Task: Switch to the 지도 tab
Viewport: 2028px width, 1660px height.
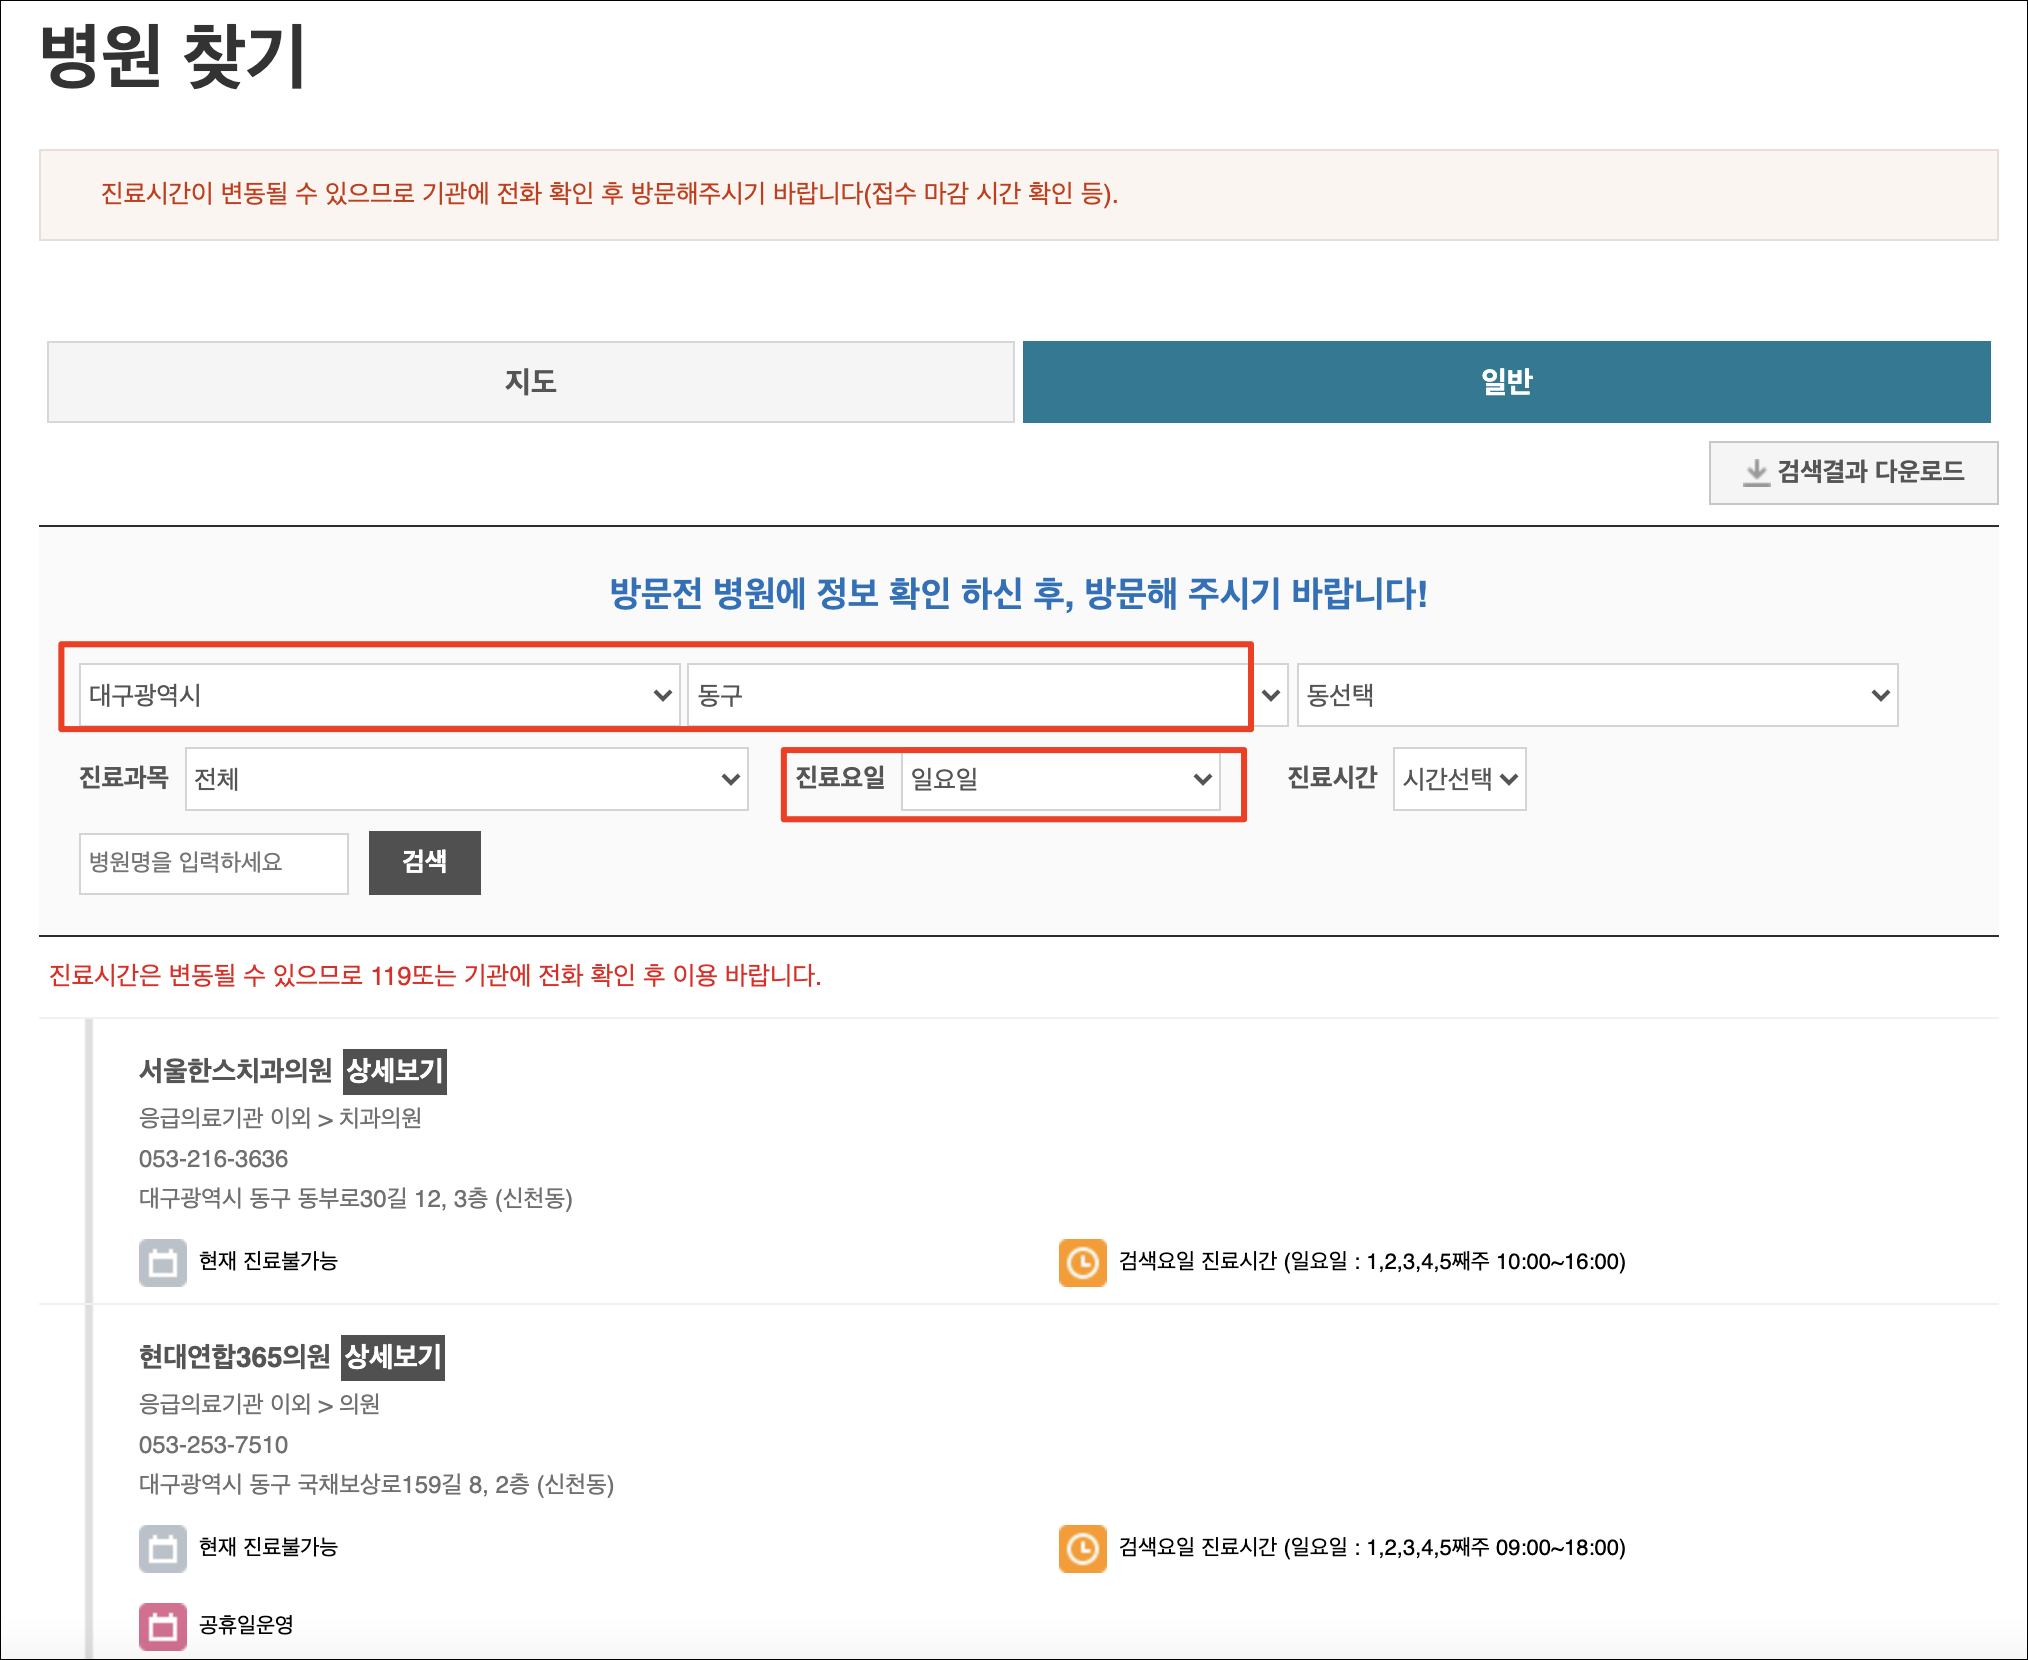Action: pos(530,382)
